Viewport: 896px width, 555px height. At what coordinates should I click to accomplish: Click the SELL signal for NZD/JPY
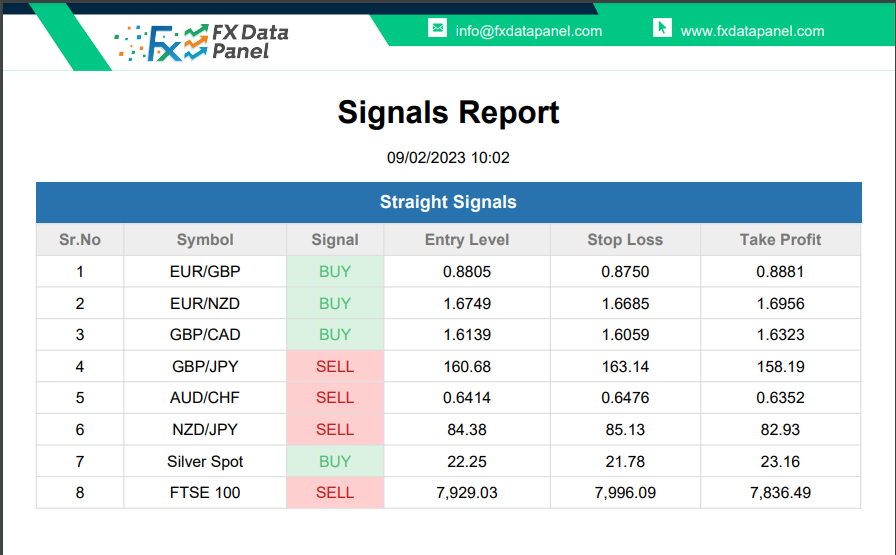pos(335,429)
